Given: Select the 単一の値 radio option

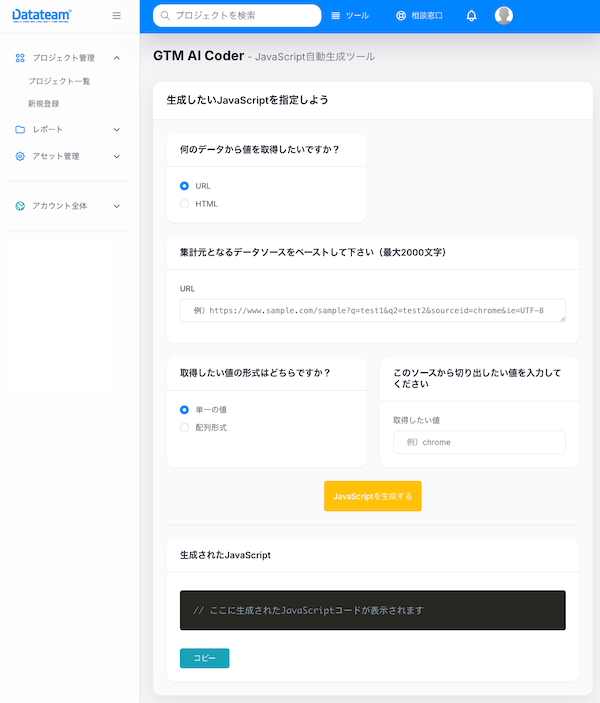Looking at the screenshot, I should pyautogui.click(x=184, y=410).
